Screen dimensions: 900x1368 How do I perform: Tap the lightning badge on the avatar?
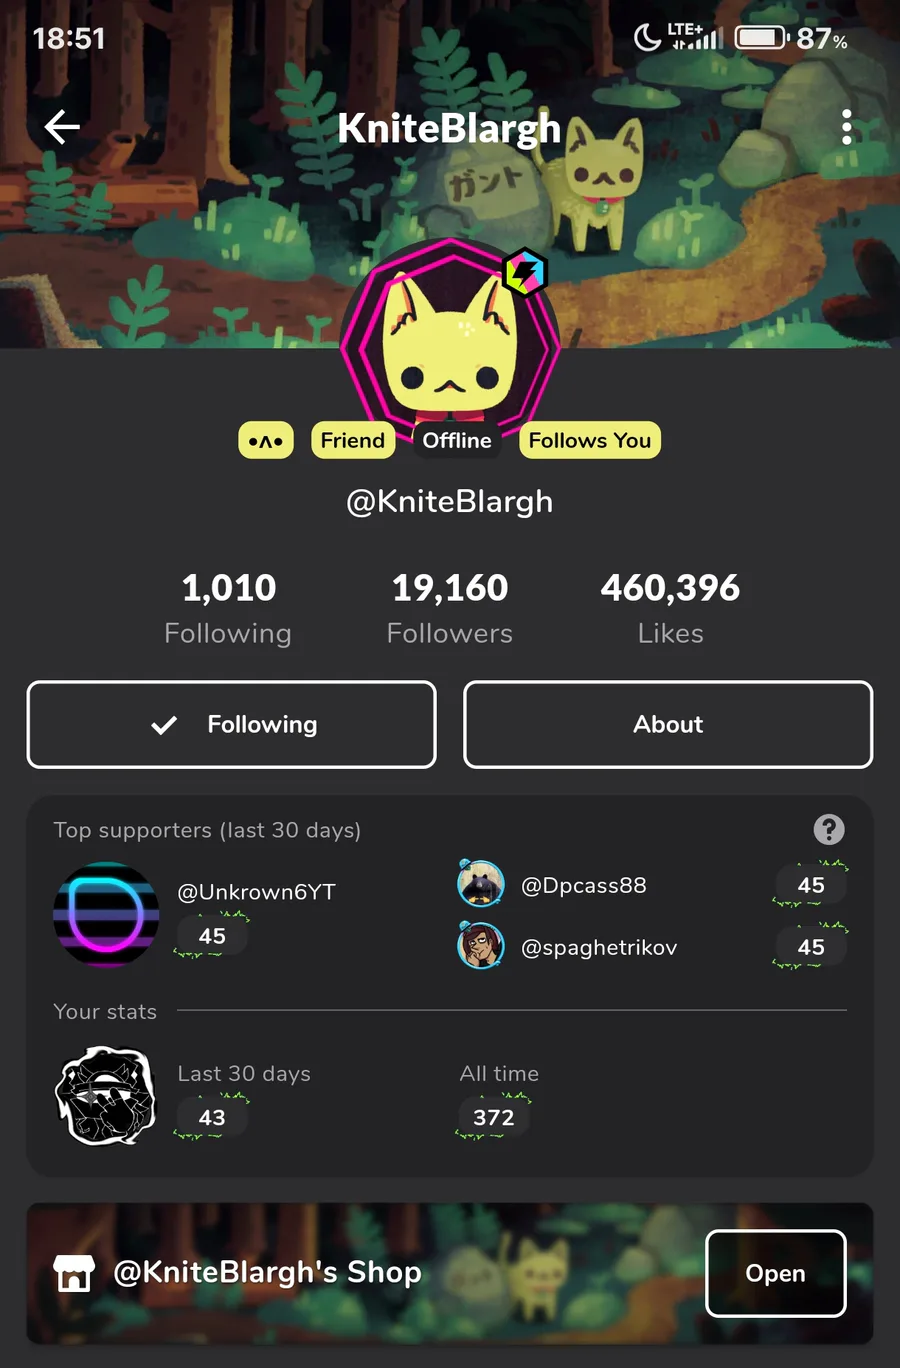tap(524, 272)
